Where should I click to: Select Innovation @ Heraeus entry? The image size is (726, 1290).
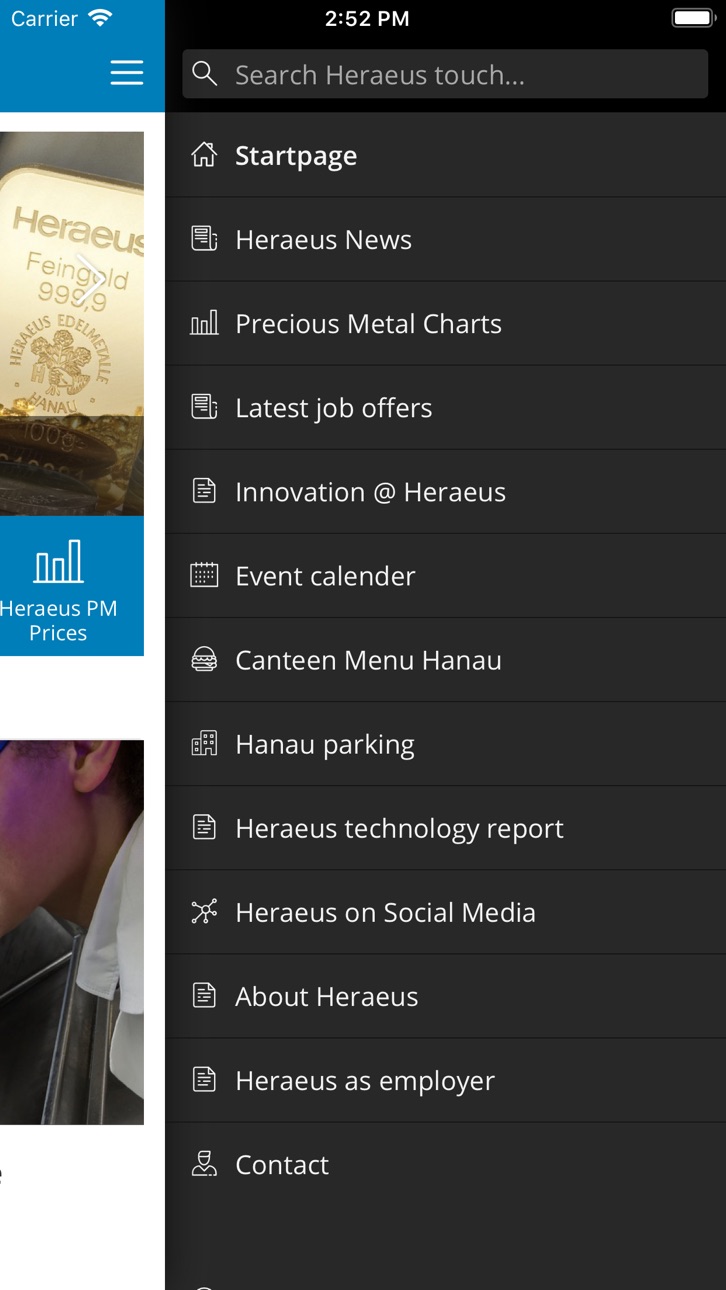coord(446,491)
